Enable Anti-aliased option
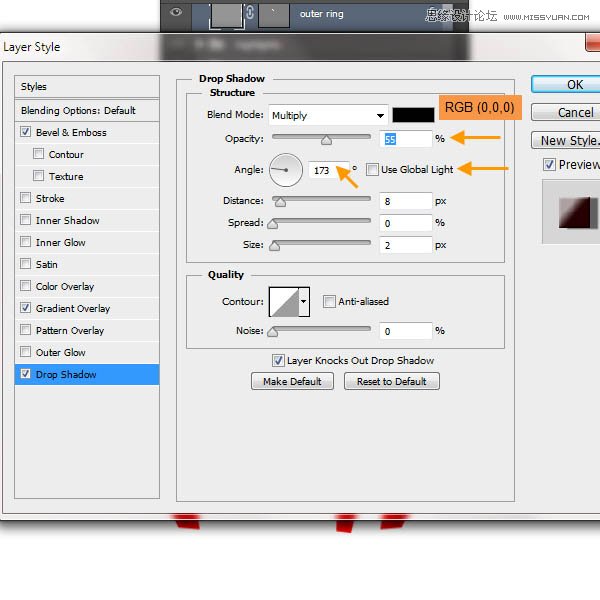 point(329,302)
